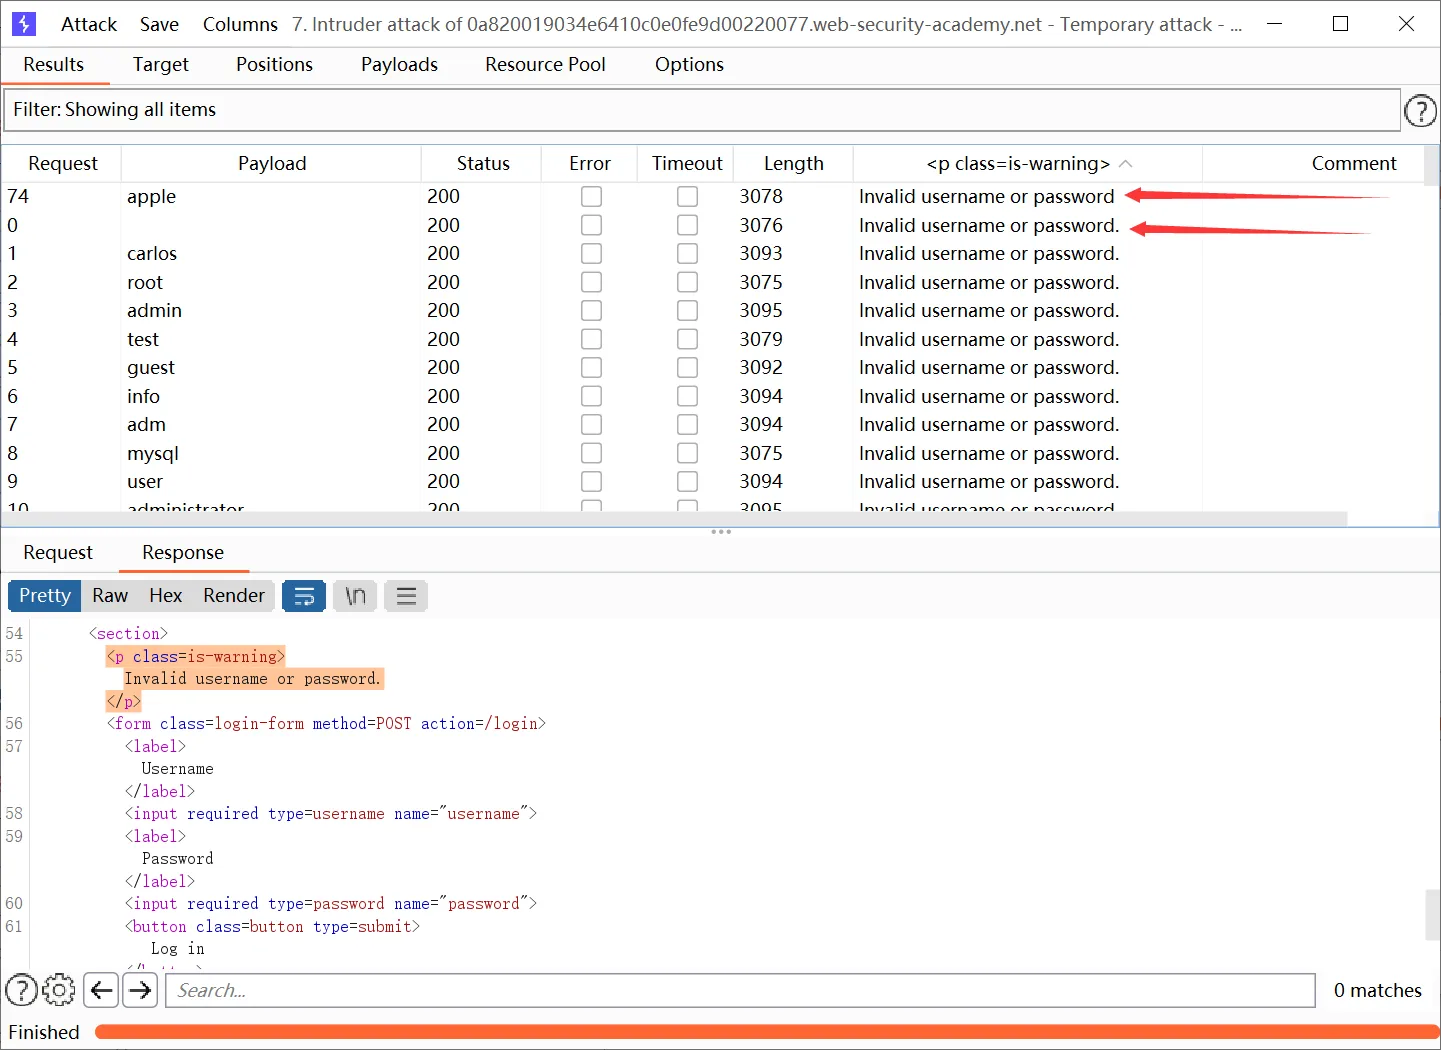Image resolution: width=1441 pixels, height=1050 pixels.
Task: Click length value 3078
Action: 761,197
